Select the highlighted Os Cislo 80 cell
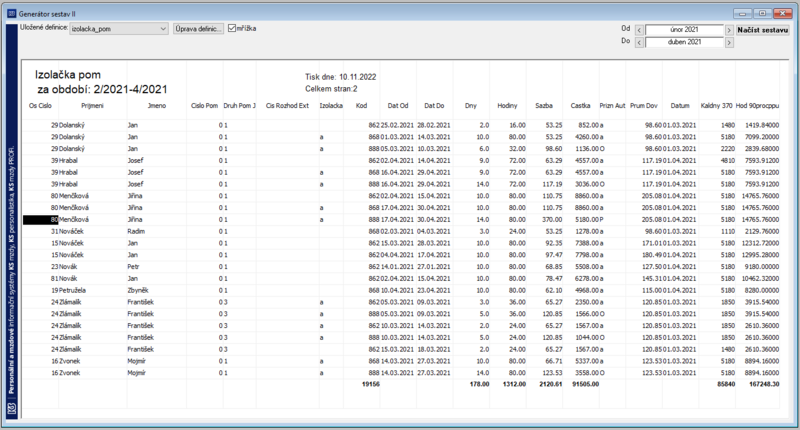The width and height of the screenshot is (800, 430). 41,220
